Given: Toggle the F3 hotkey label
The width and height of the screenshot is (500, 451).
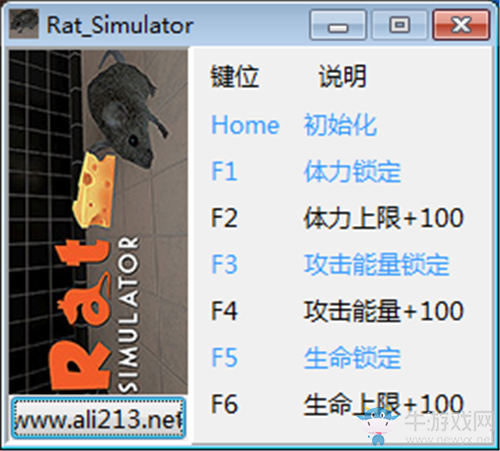Looking at the screenshot, I should coord(224,264).
